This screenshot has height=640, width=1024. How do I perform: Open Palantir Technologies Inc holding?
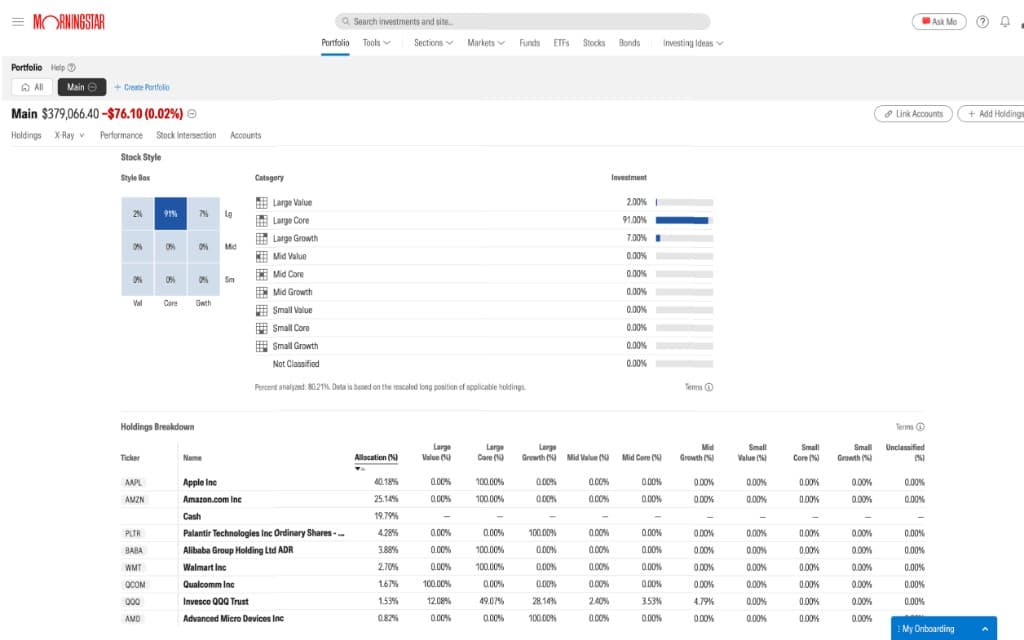[x=264, y=534]
